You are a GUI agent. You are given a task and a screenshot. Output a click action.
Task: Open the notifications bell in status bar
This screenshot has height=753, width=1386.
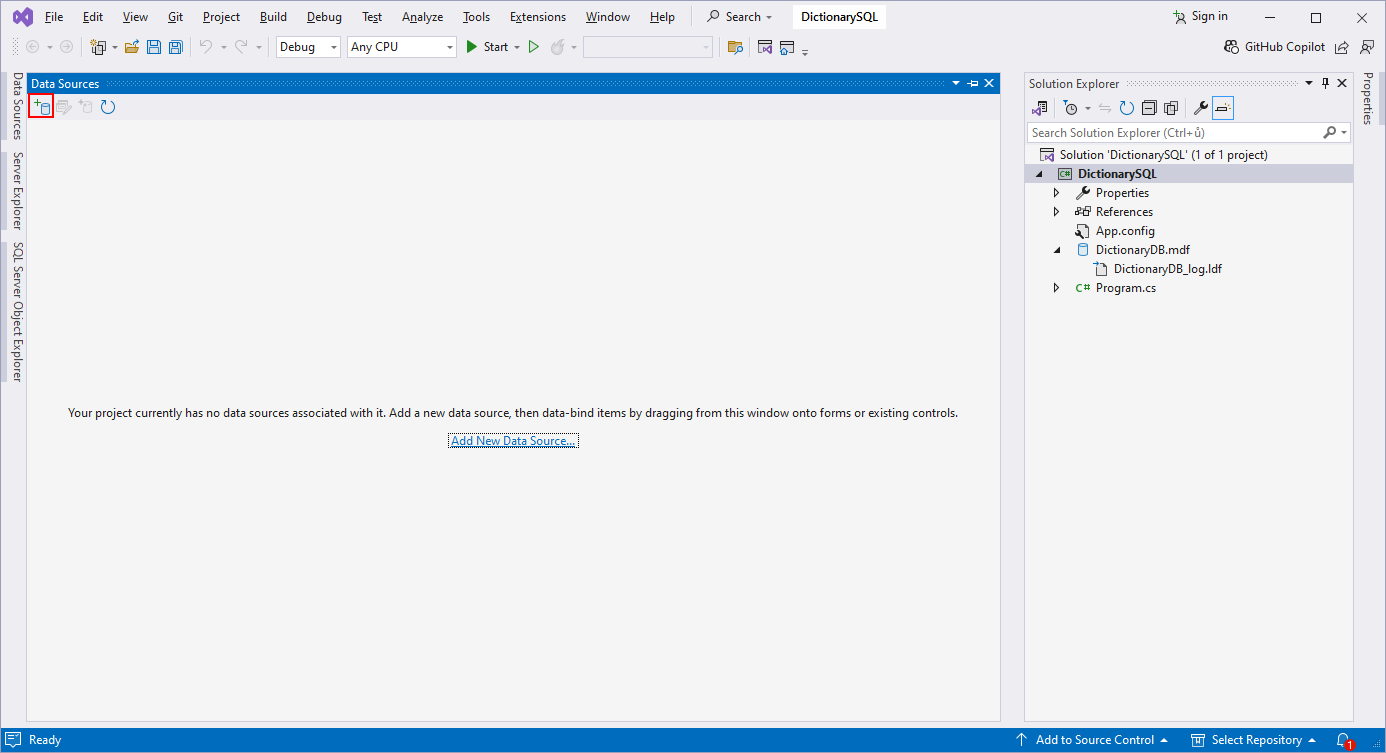click(x=1343, y=740)
